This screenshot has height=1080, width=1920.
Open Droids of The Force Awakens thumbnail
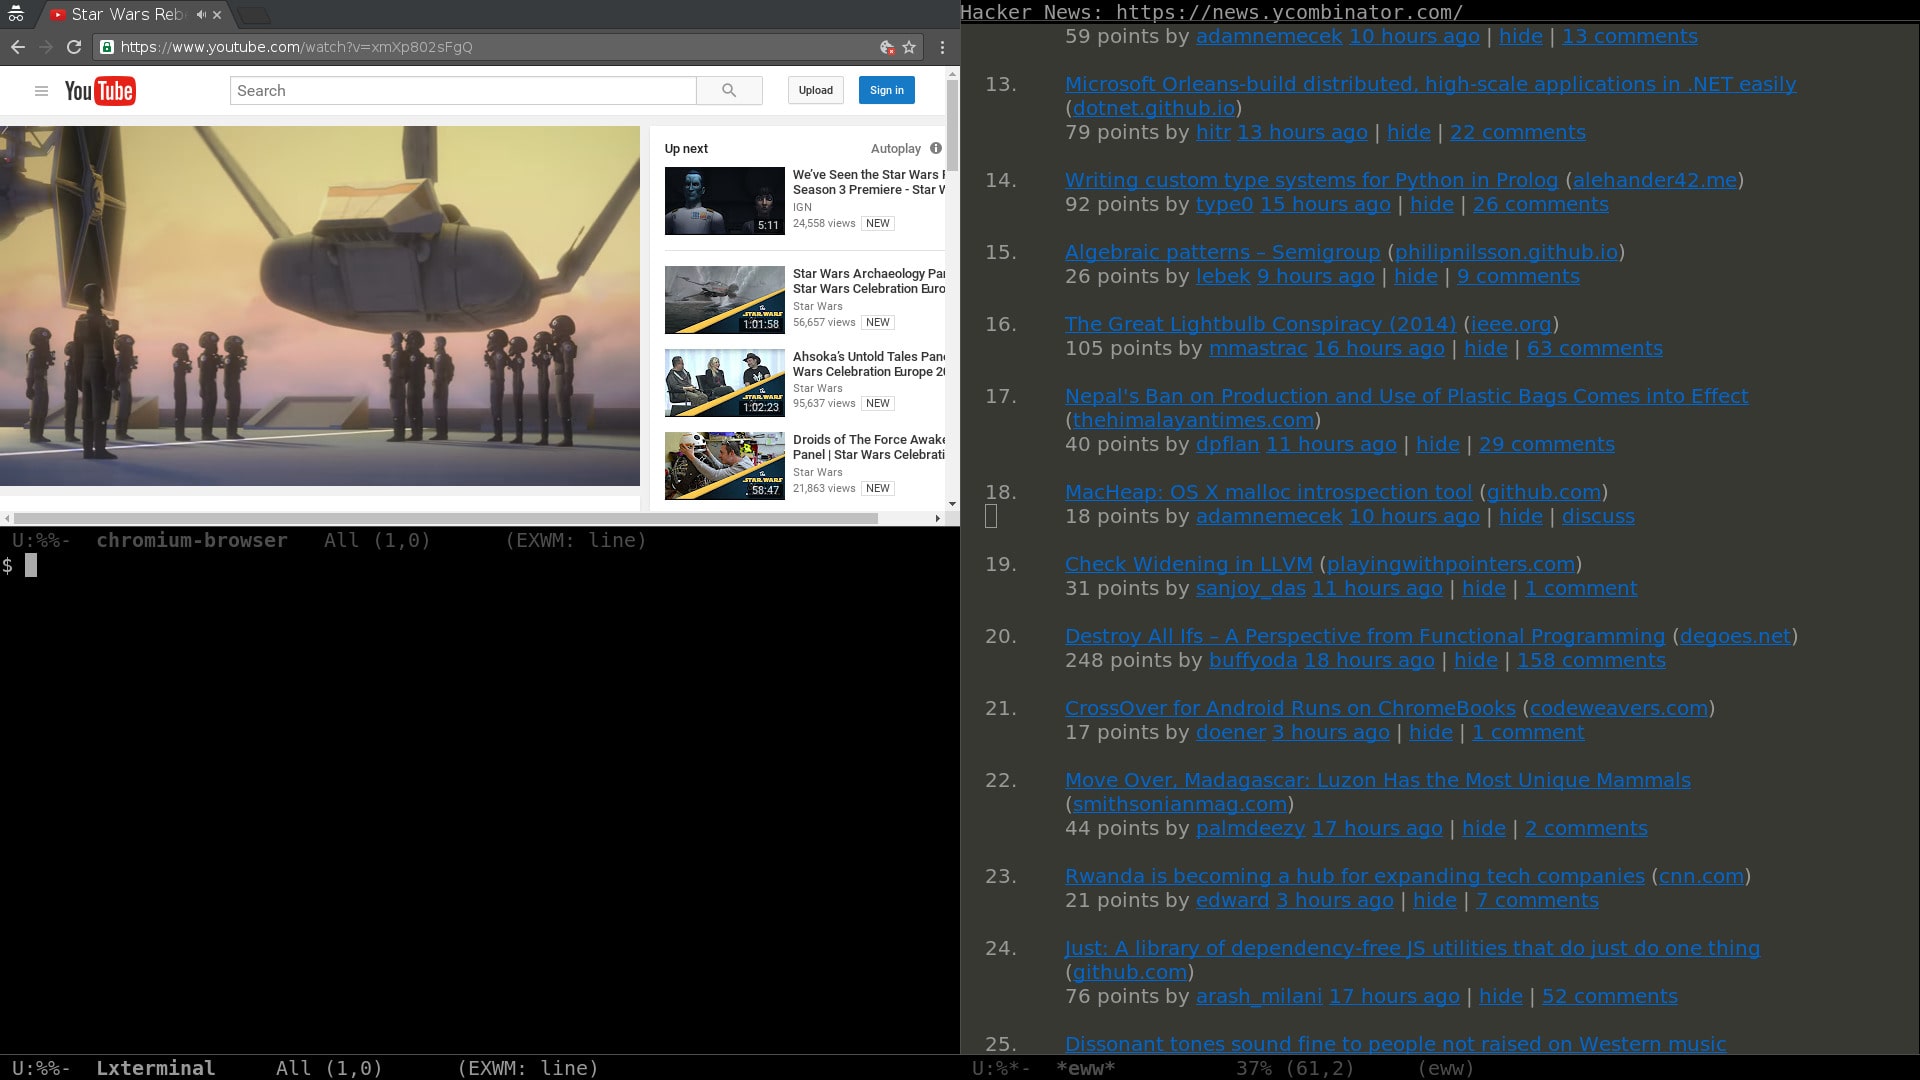(725, 466)
